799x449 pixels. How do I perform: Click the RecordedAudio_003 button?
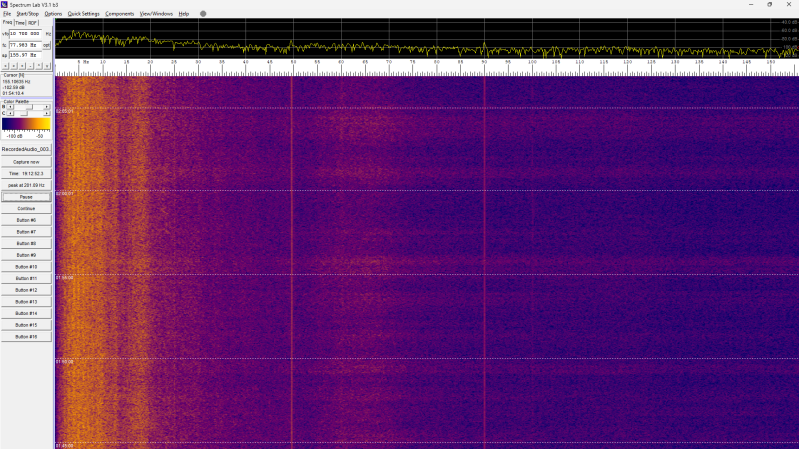26,149
